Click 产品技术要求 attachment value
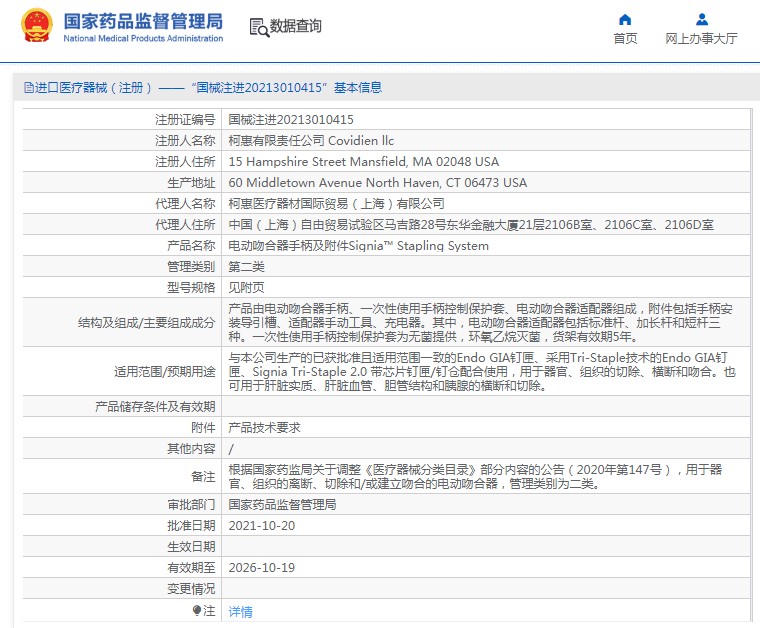 tap(264, 428)
